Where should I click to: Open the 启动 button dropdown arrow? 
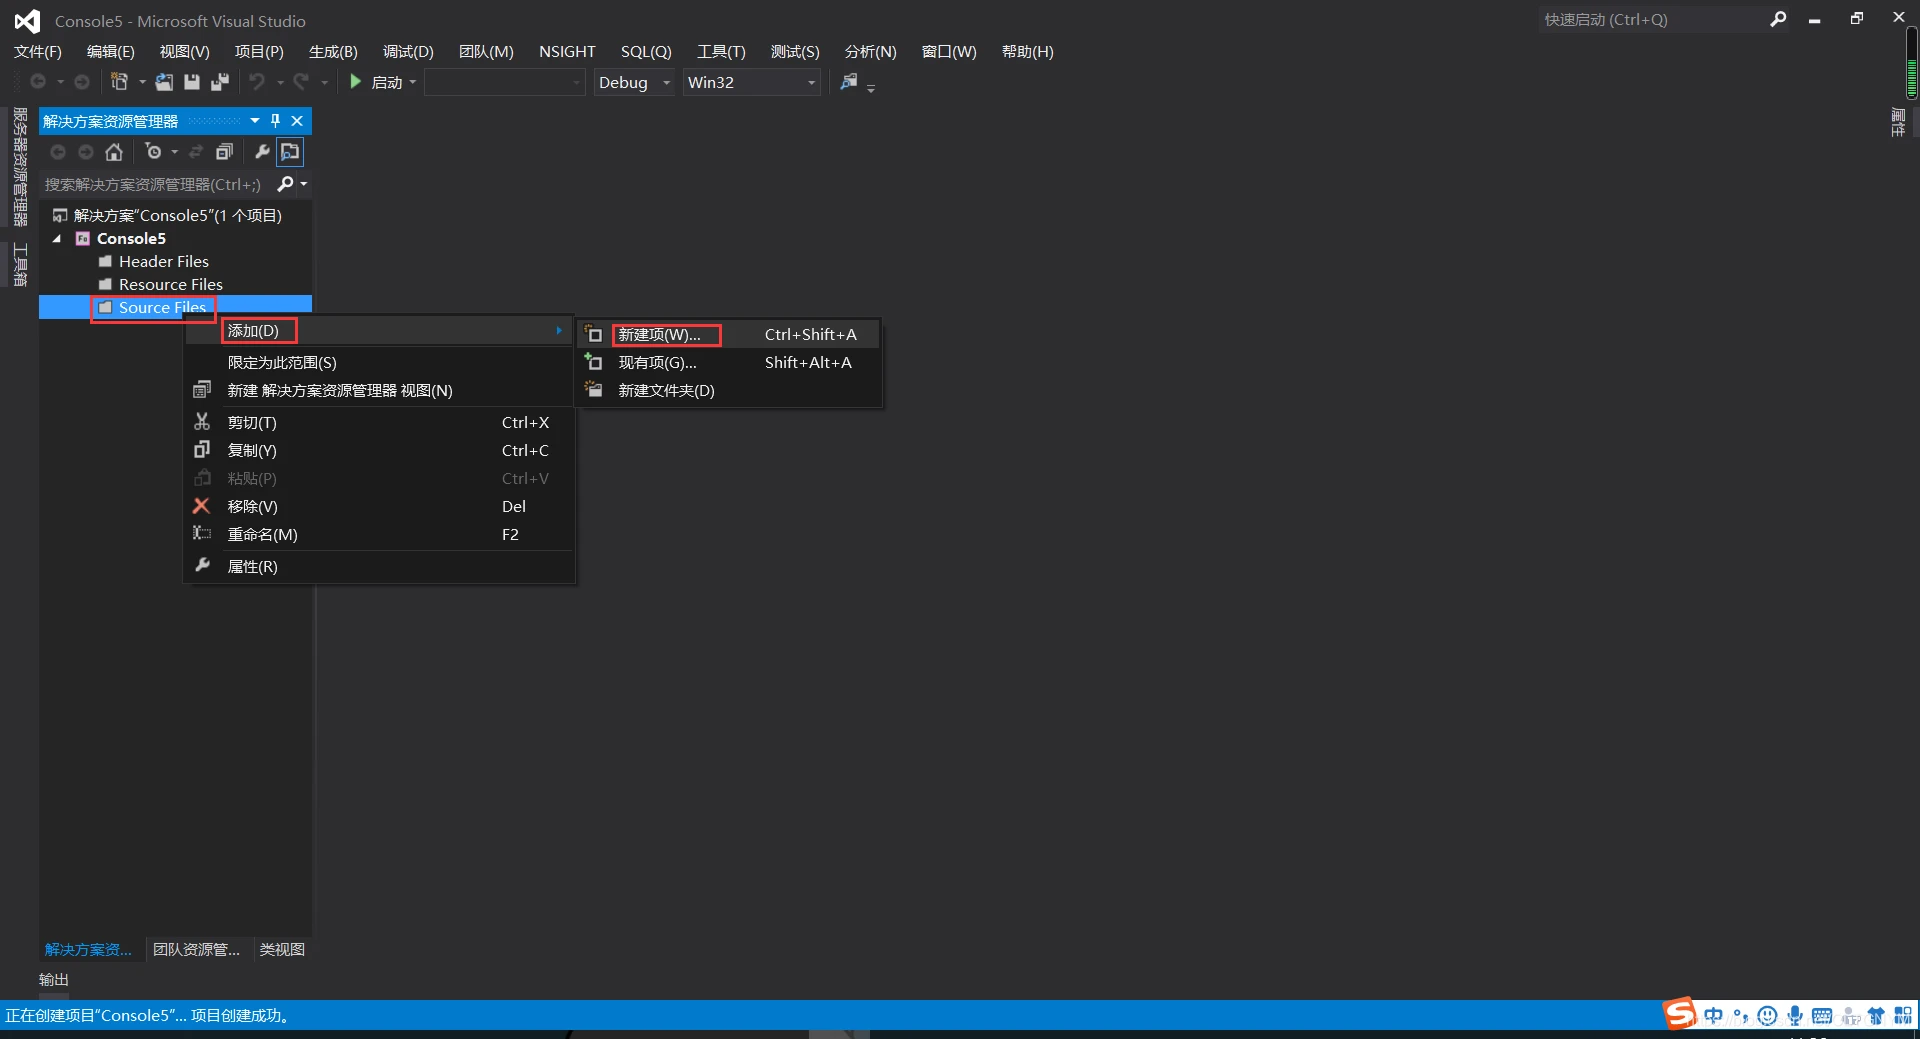coord(412,82)
